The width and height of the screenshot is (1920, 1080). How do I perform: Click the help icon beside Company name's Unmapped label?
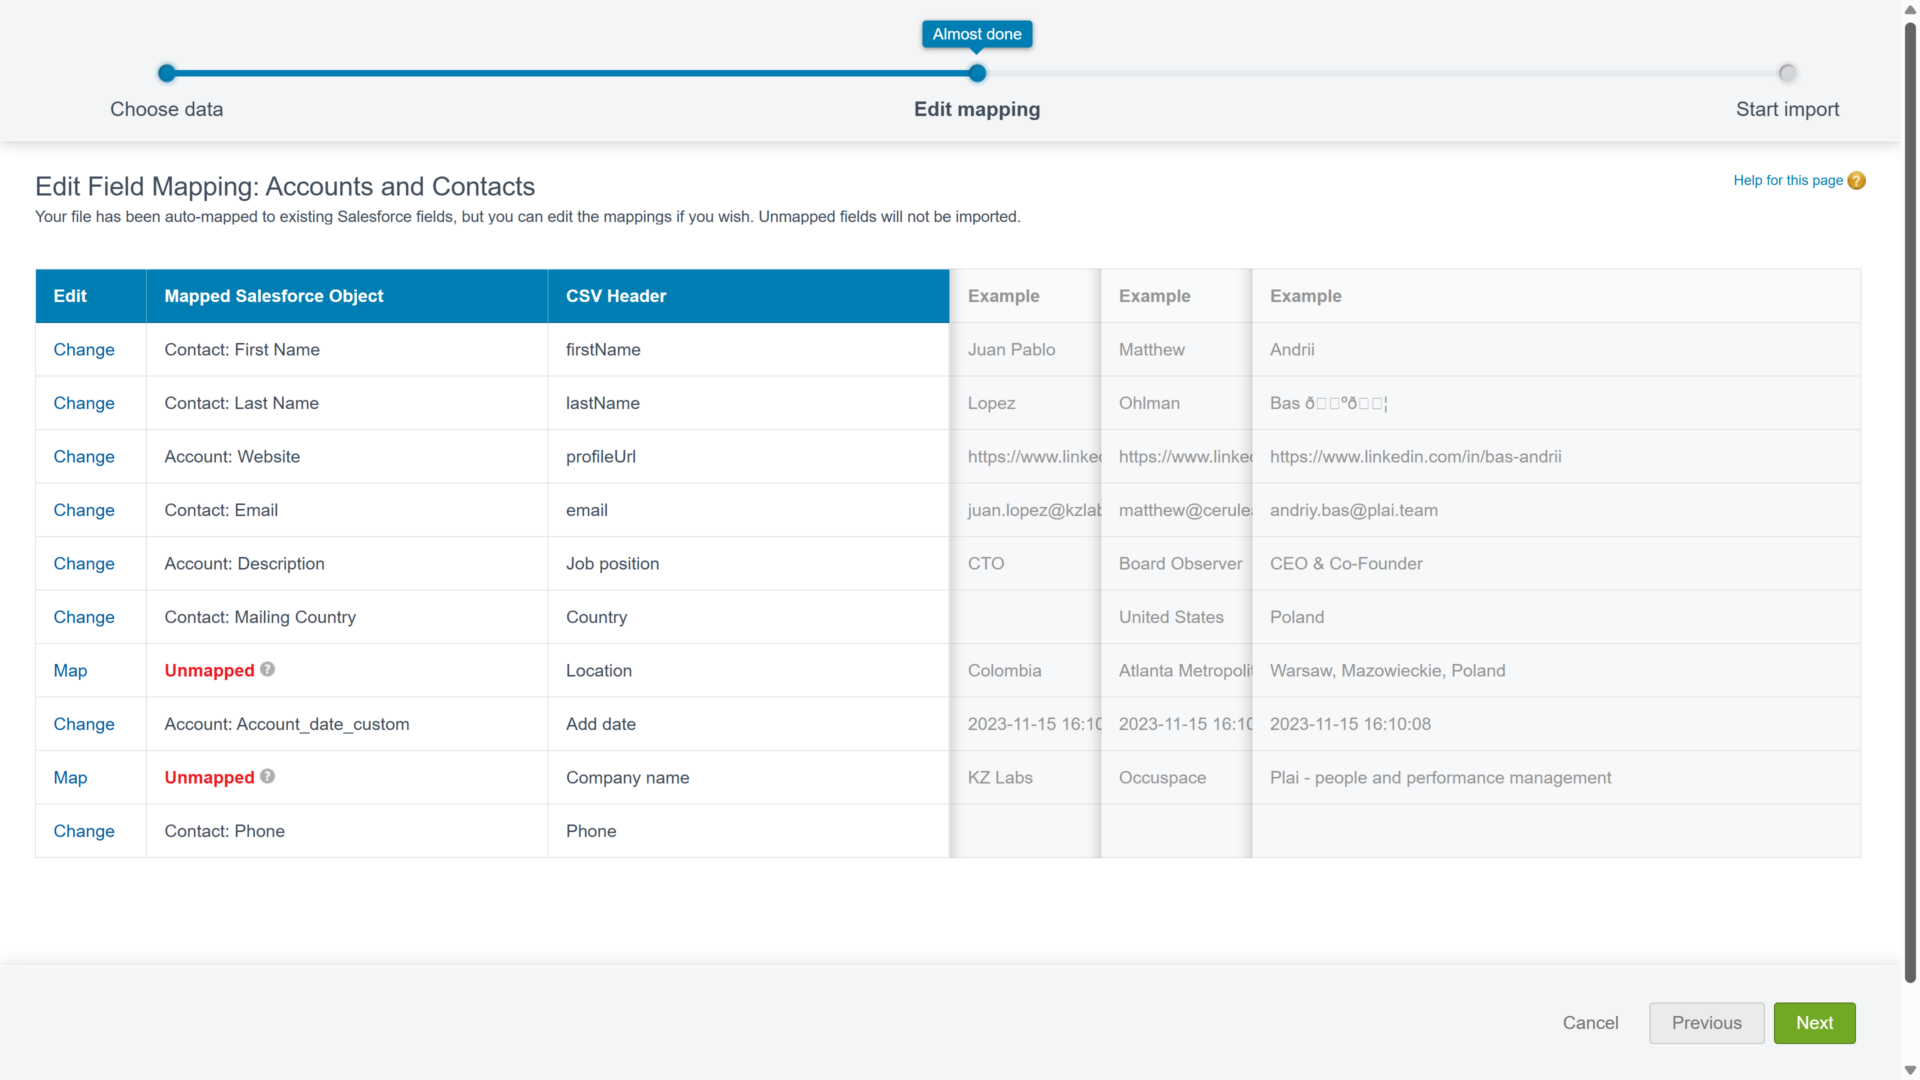click(268, 777)
